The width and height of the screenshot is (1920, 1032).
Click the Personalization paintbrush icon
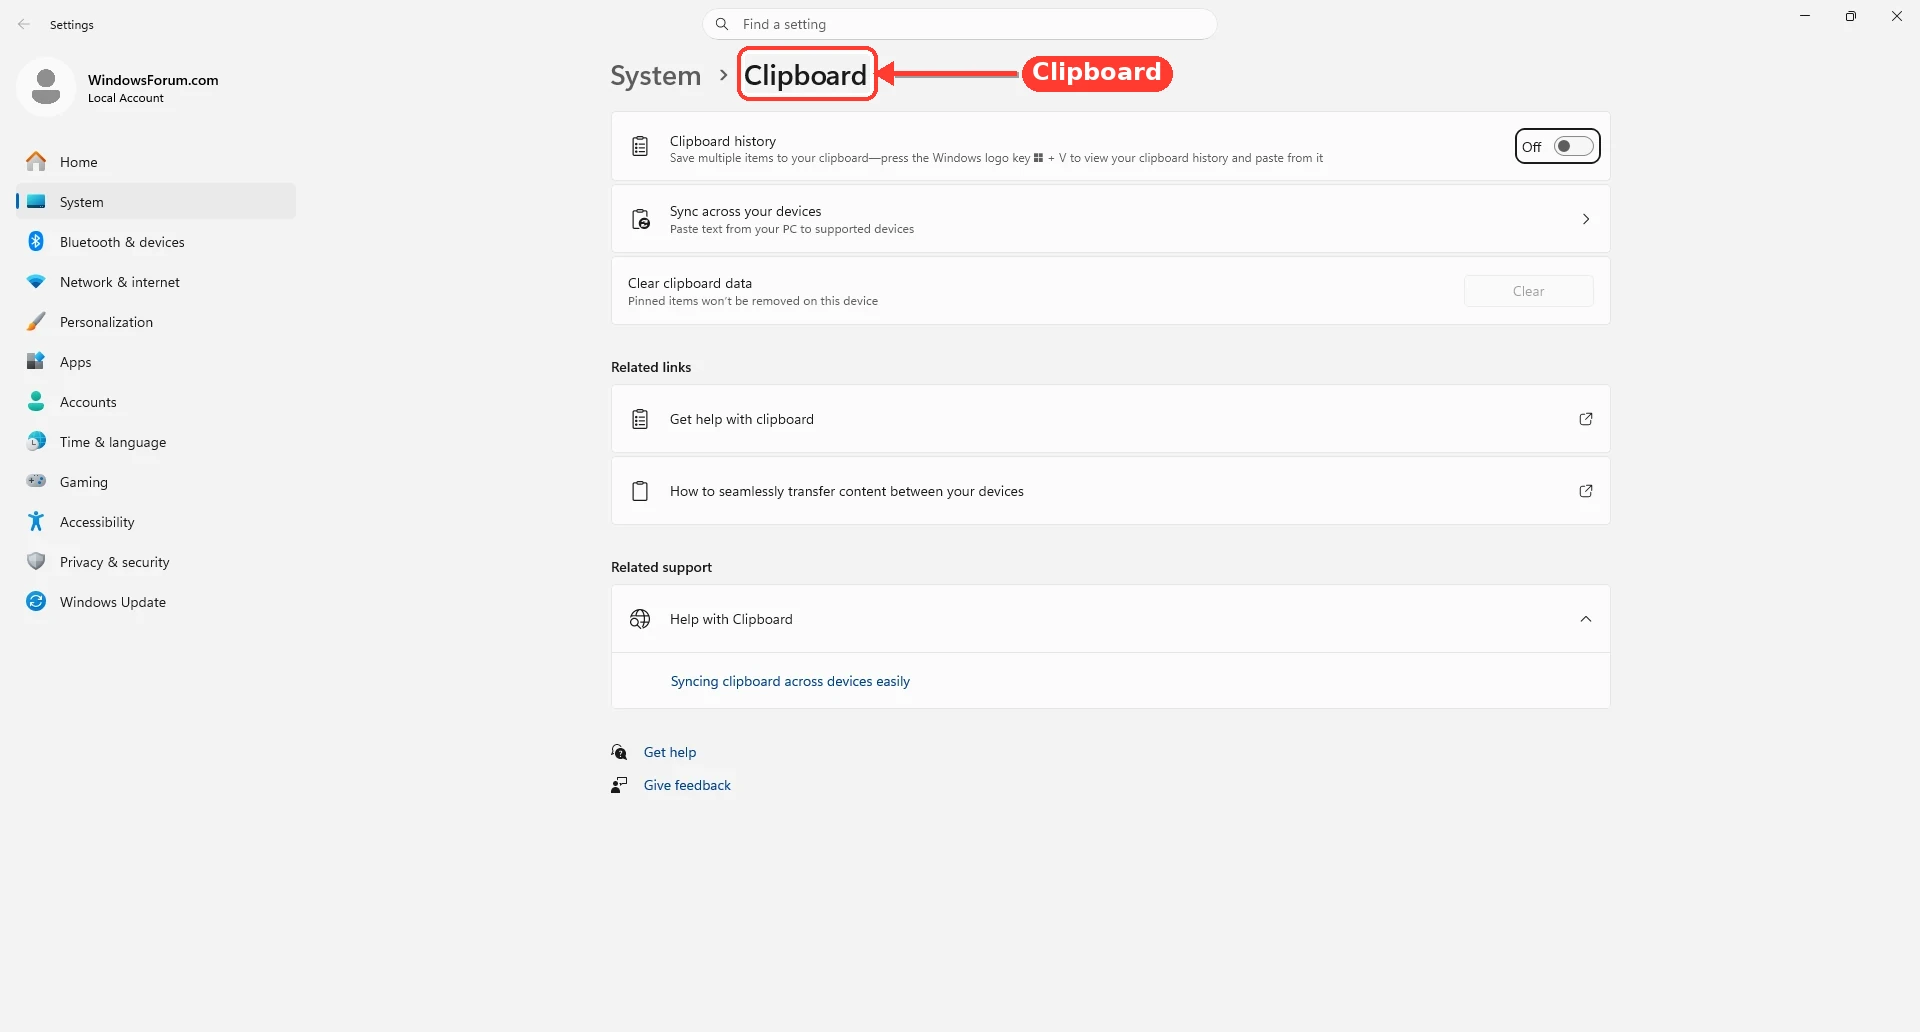pos(36,321)
